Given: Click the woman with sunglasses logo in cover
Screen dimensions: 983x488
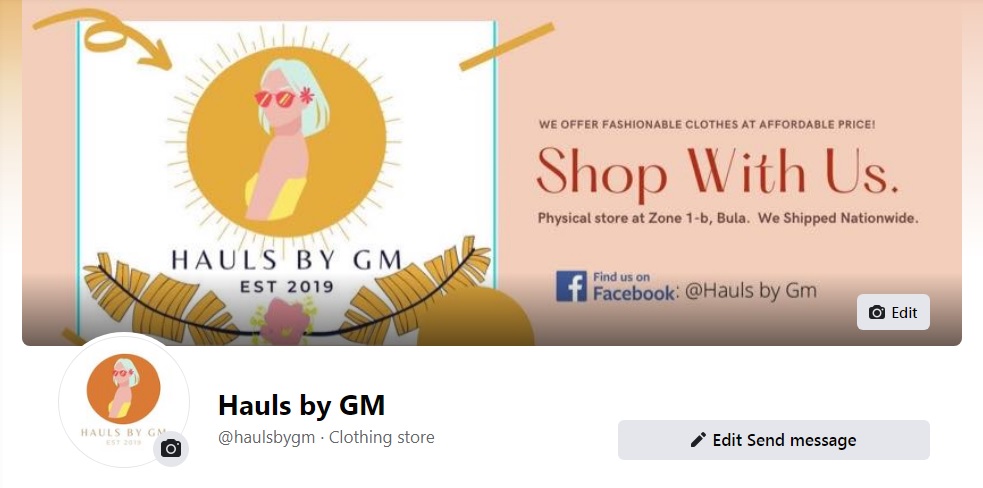Looking at the screenshot, I should click(x=286, y=141).
